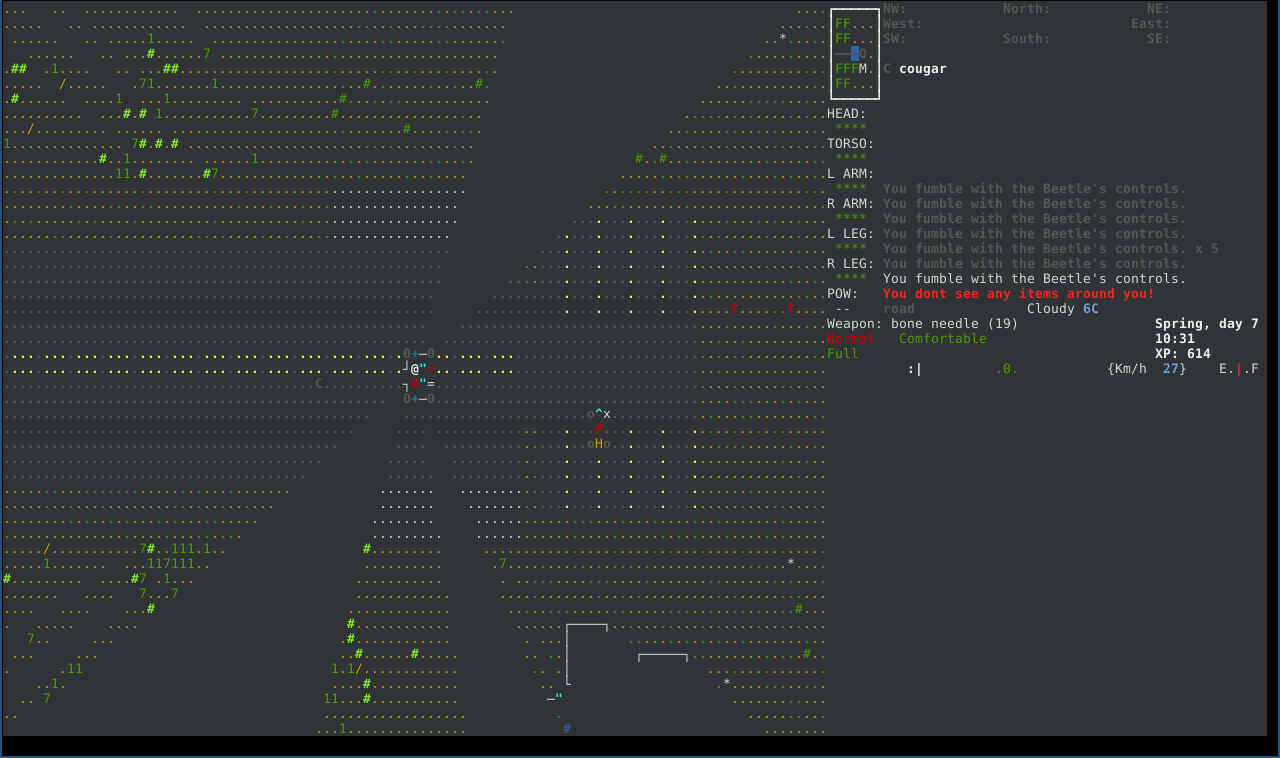Select the red # seat in the Beetle

point(415,384)
